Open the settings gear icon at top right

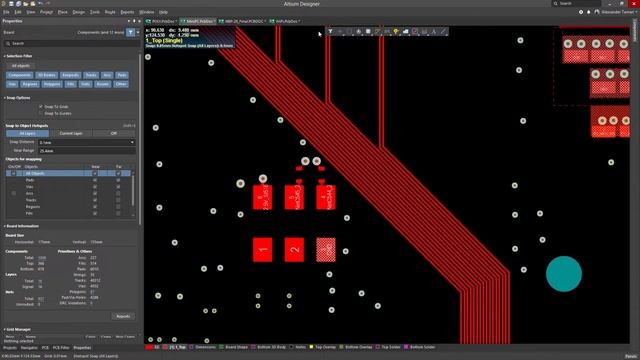(581, 12)
